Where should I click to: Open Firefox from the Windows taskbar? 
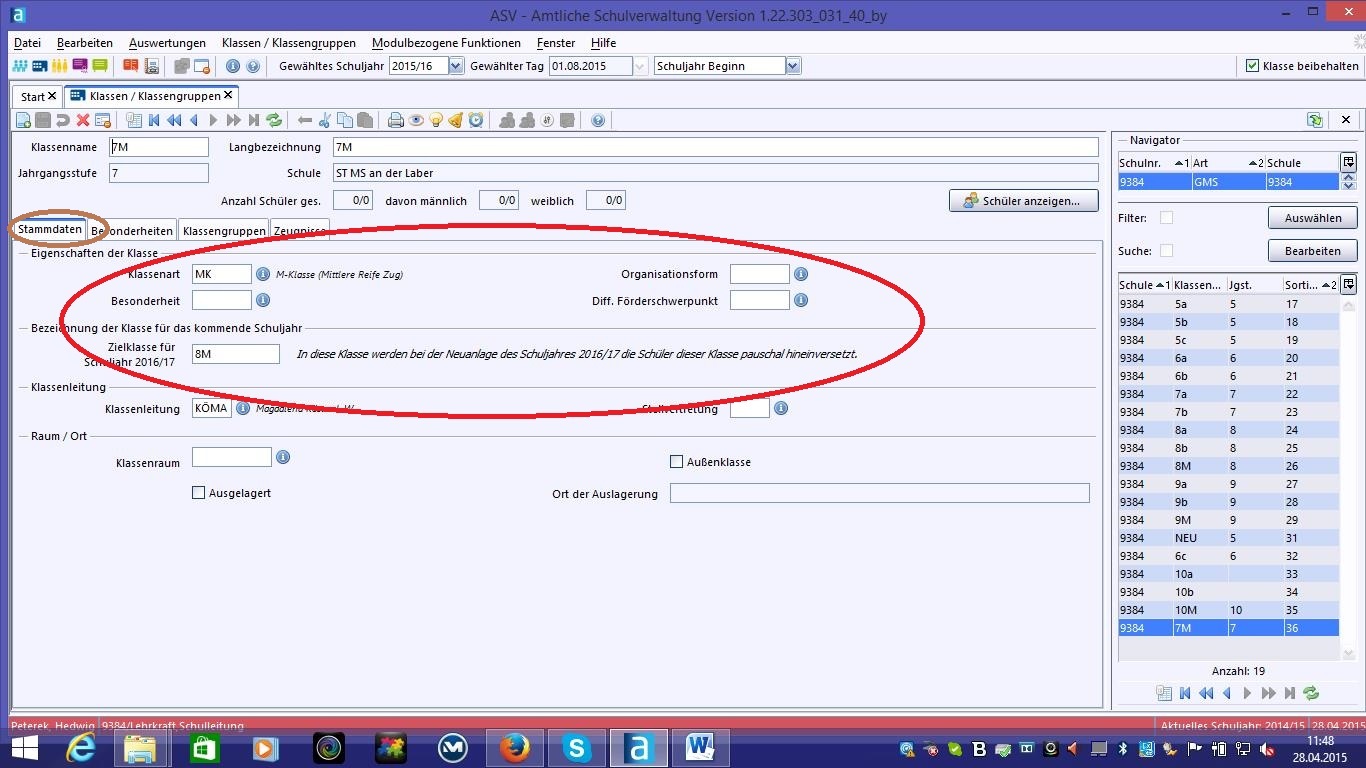[x=515, y=747]
